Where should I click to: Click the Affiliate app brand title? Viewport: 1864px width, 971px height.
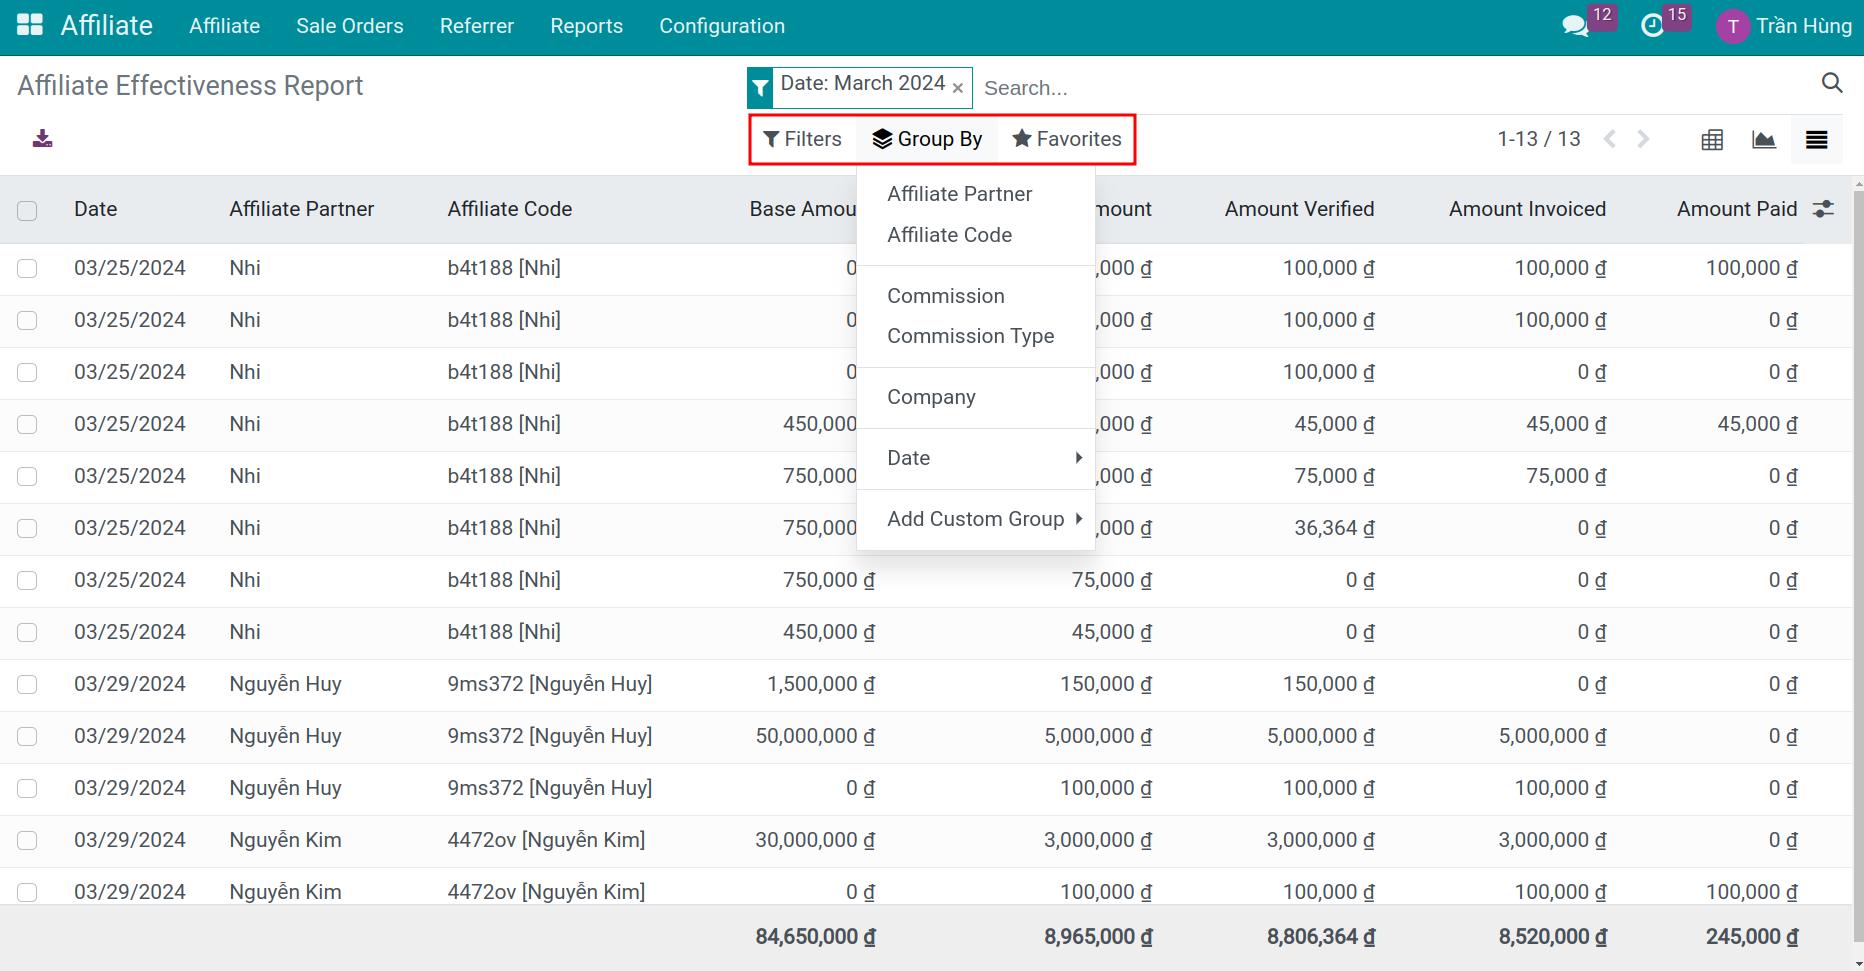(106, 26)
